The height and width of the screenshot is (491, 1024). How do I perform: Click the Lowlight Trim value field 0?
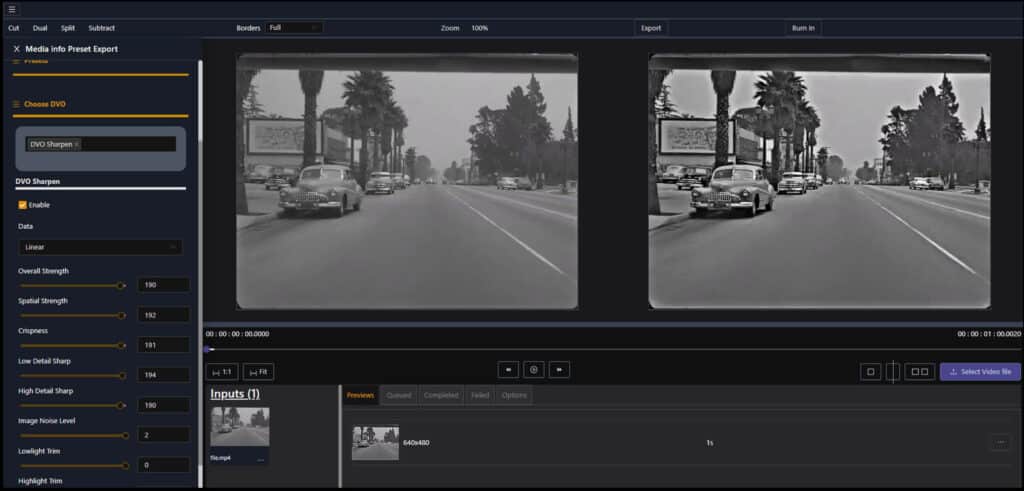163,465
